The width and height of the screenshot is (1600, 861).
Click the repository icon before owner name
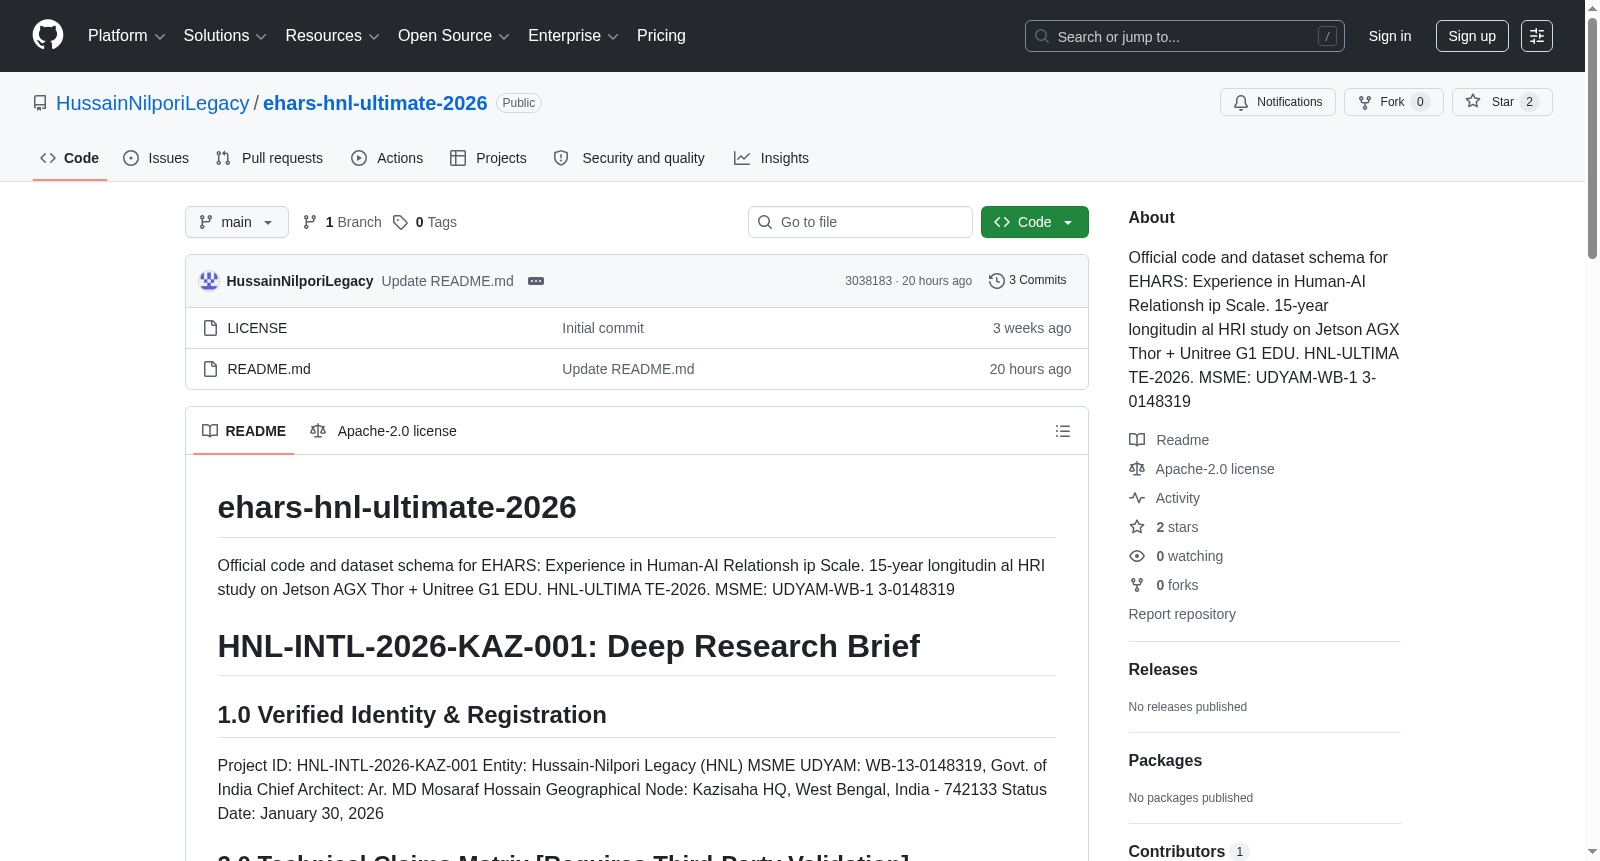click(x=40, y=103)
